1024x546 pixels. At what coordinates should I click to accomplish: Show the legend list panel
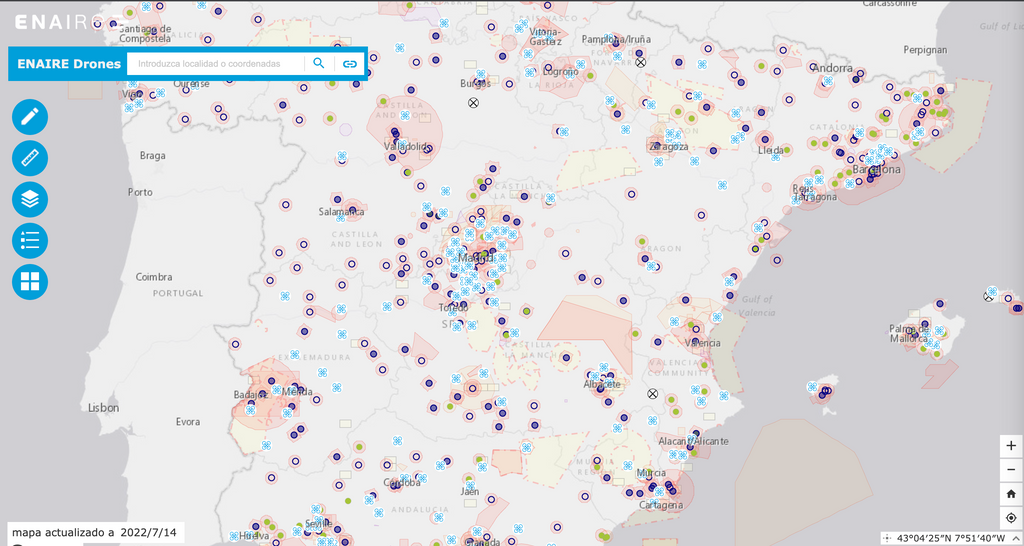tap(30, 241)
